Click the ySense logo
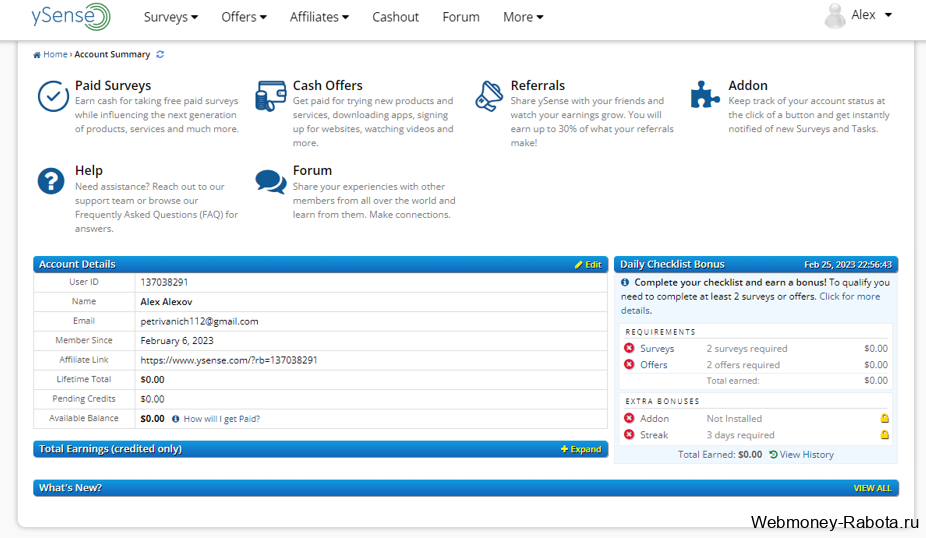 point(71,16)
